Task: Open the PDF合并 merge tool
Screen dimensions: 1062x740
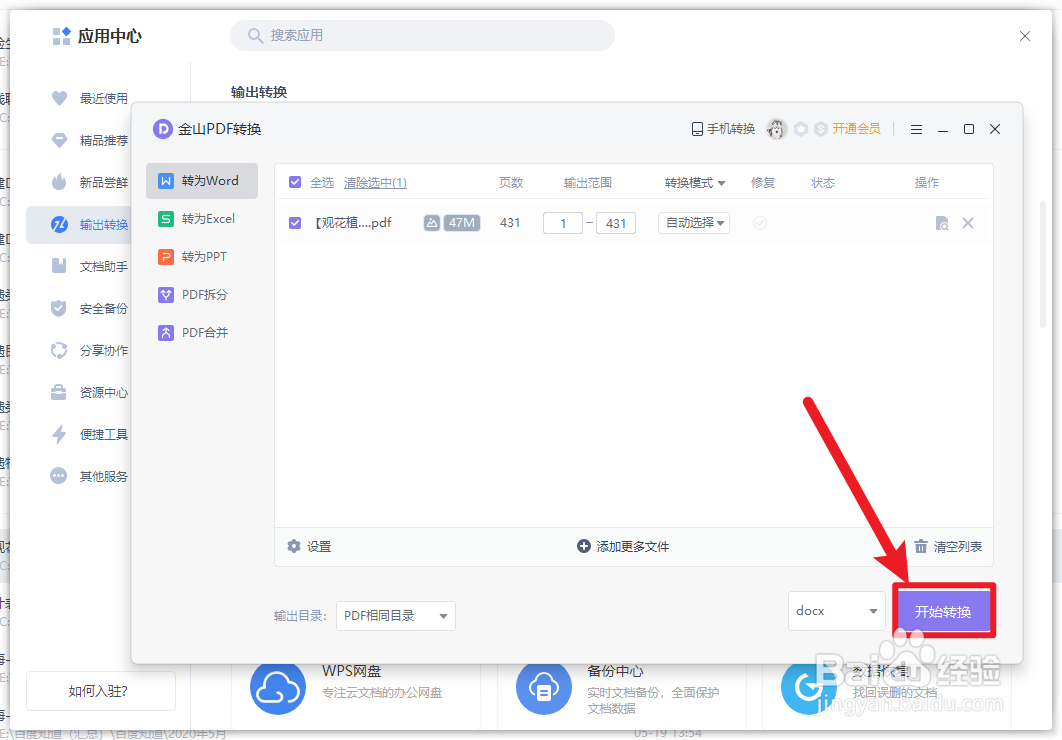Action: tap(201, 332)
